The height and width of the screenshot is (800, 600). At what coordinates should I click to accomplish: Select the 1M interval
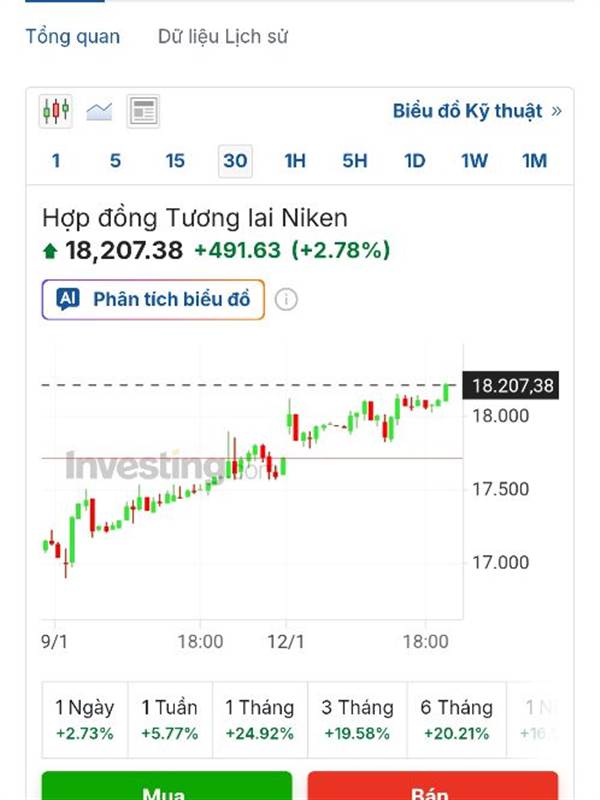tap(534, 161)
